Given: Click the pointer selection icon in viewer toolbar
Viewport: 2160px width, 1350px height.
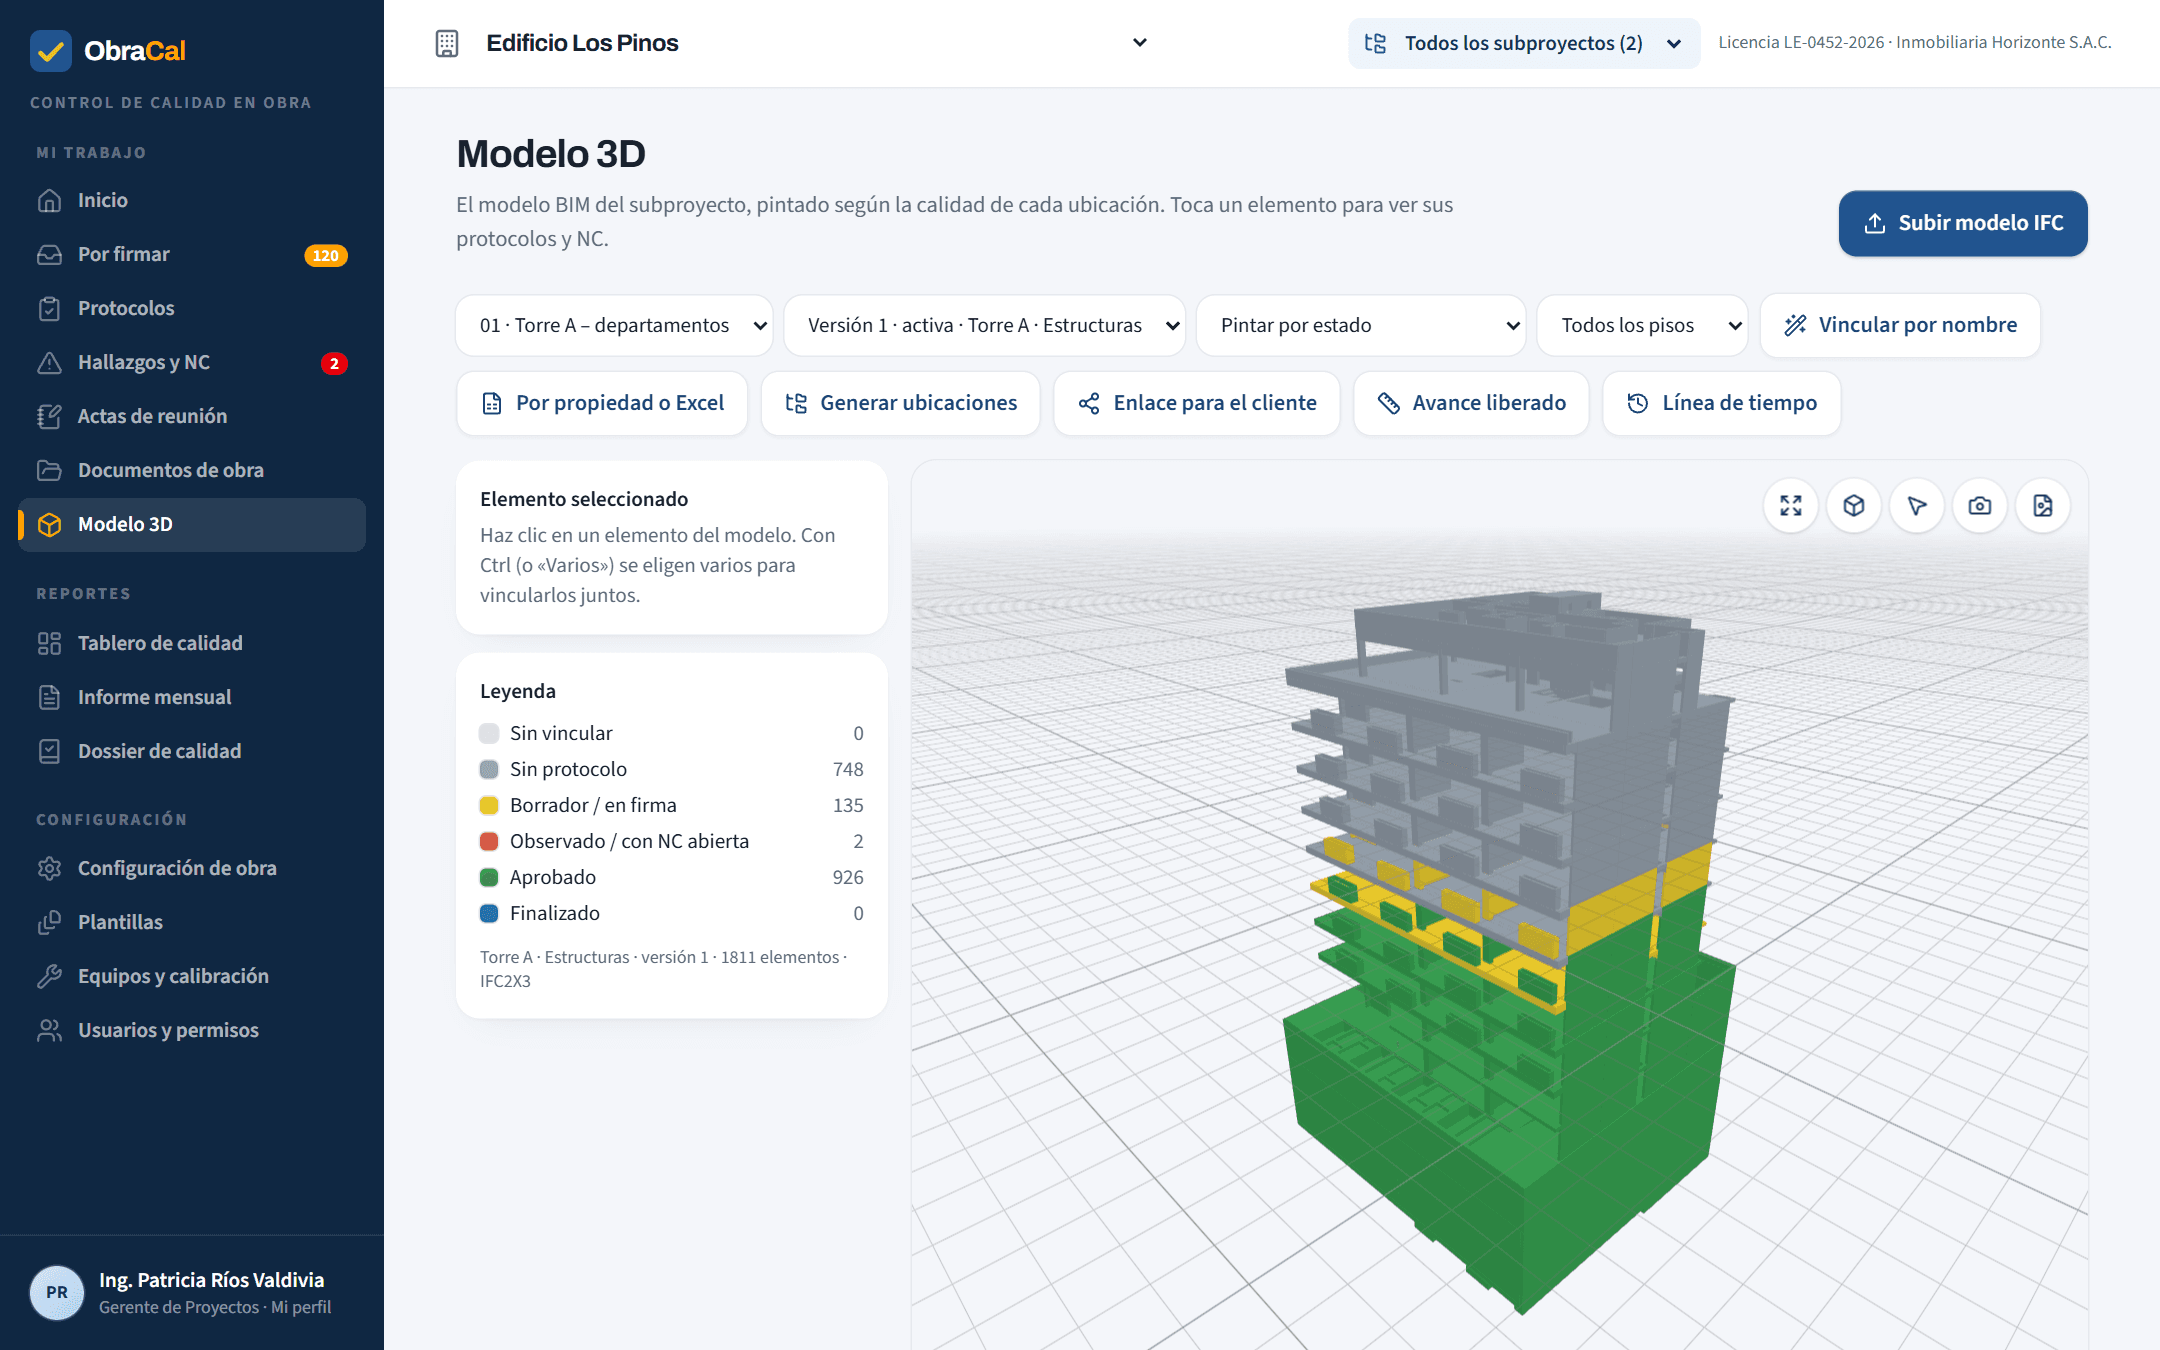Looking at the screenshot, I should (x=1917, y=506).
